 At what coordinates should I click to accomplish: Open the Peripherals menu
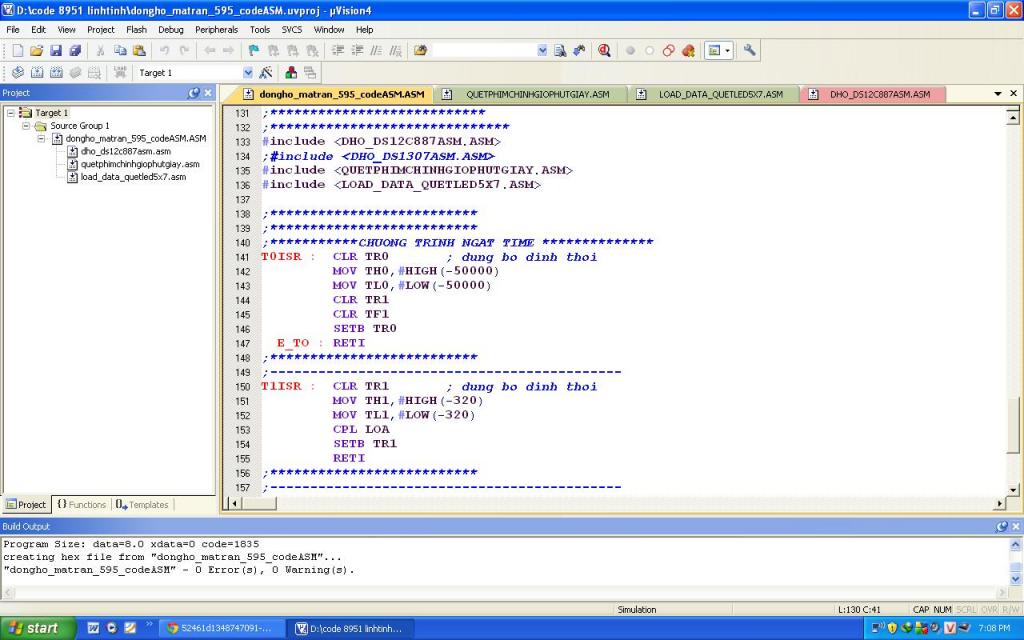215,30
